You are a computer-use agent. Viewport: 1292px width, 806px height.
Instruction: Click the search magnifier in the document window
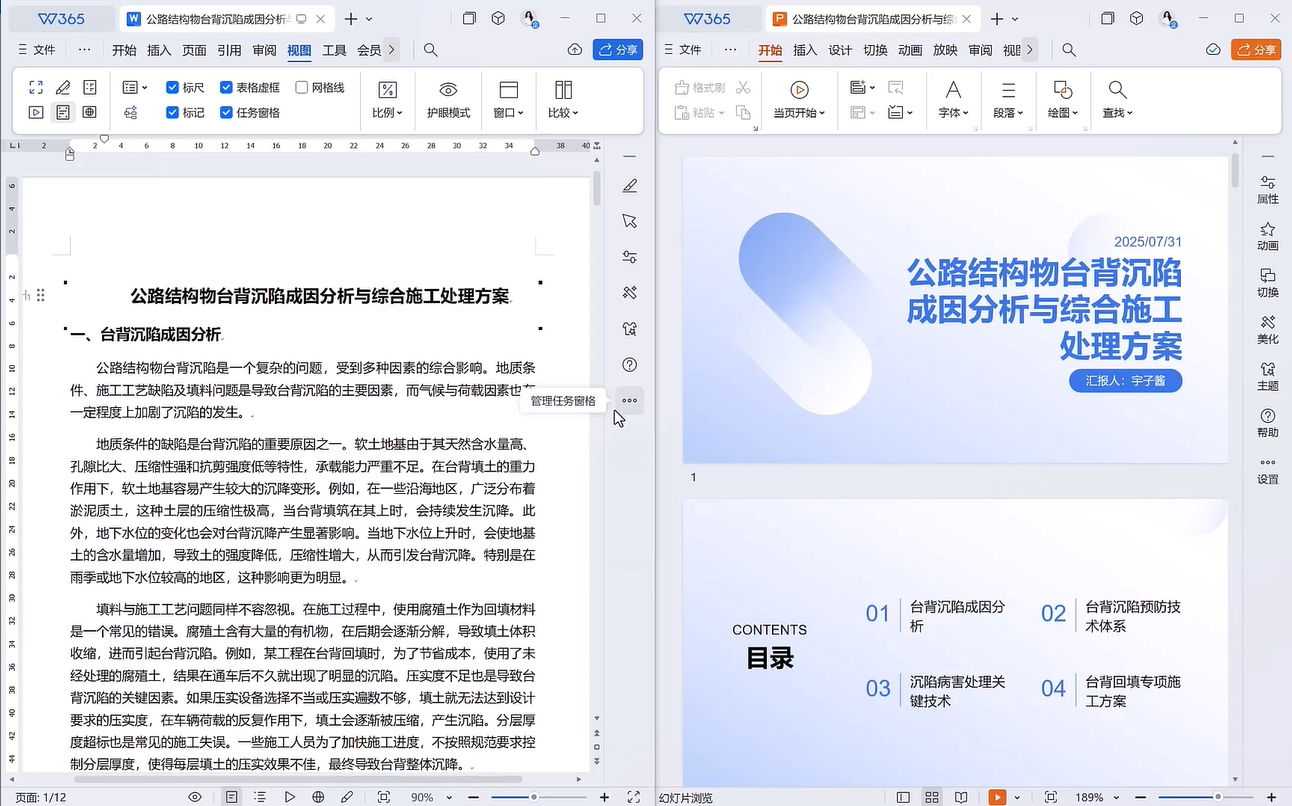coord(431,49)
